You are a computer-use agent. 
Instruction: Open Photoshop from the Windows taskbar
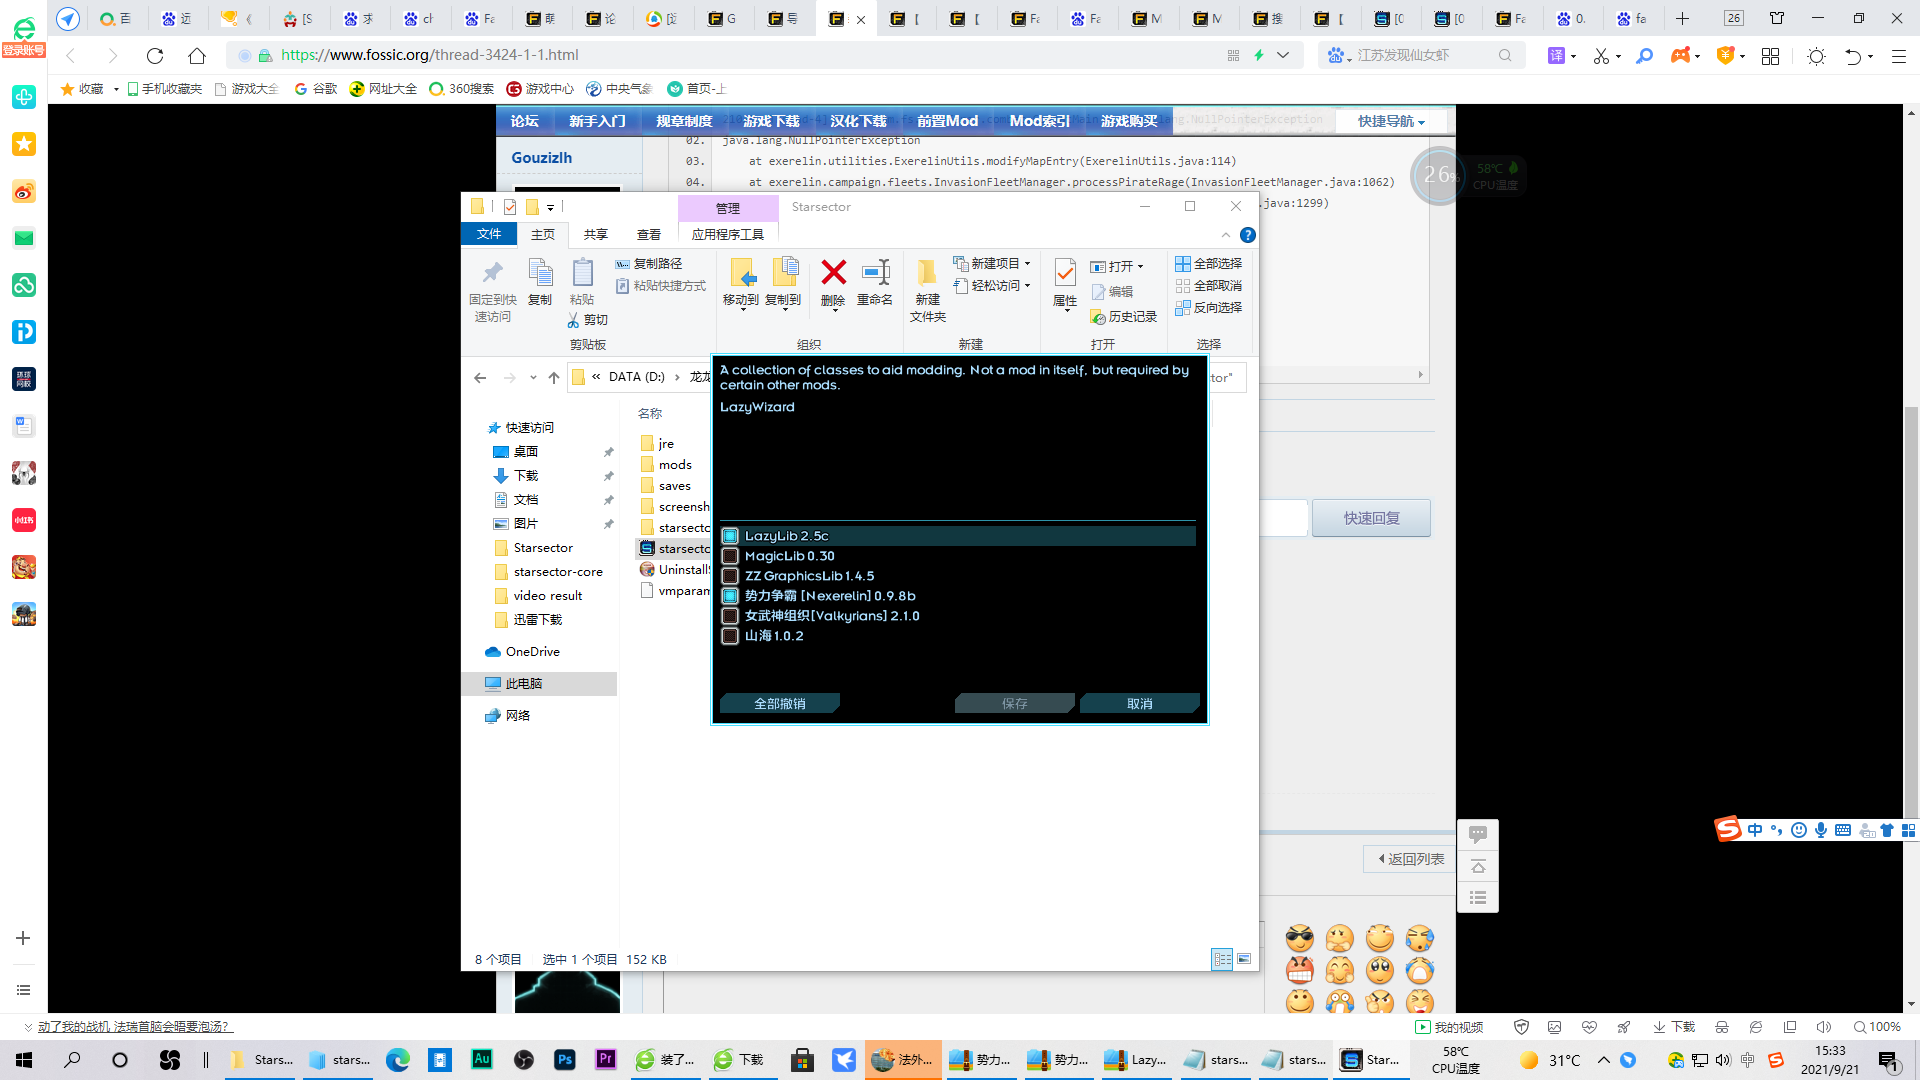(x=565, y=1060)
